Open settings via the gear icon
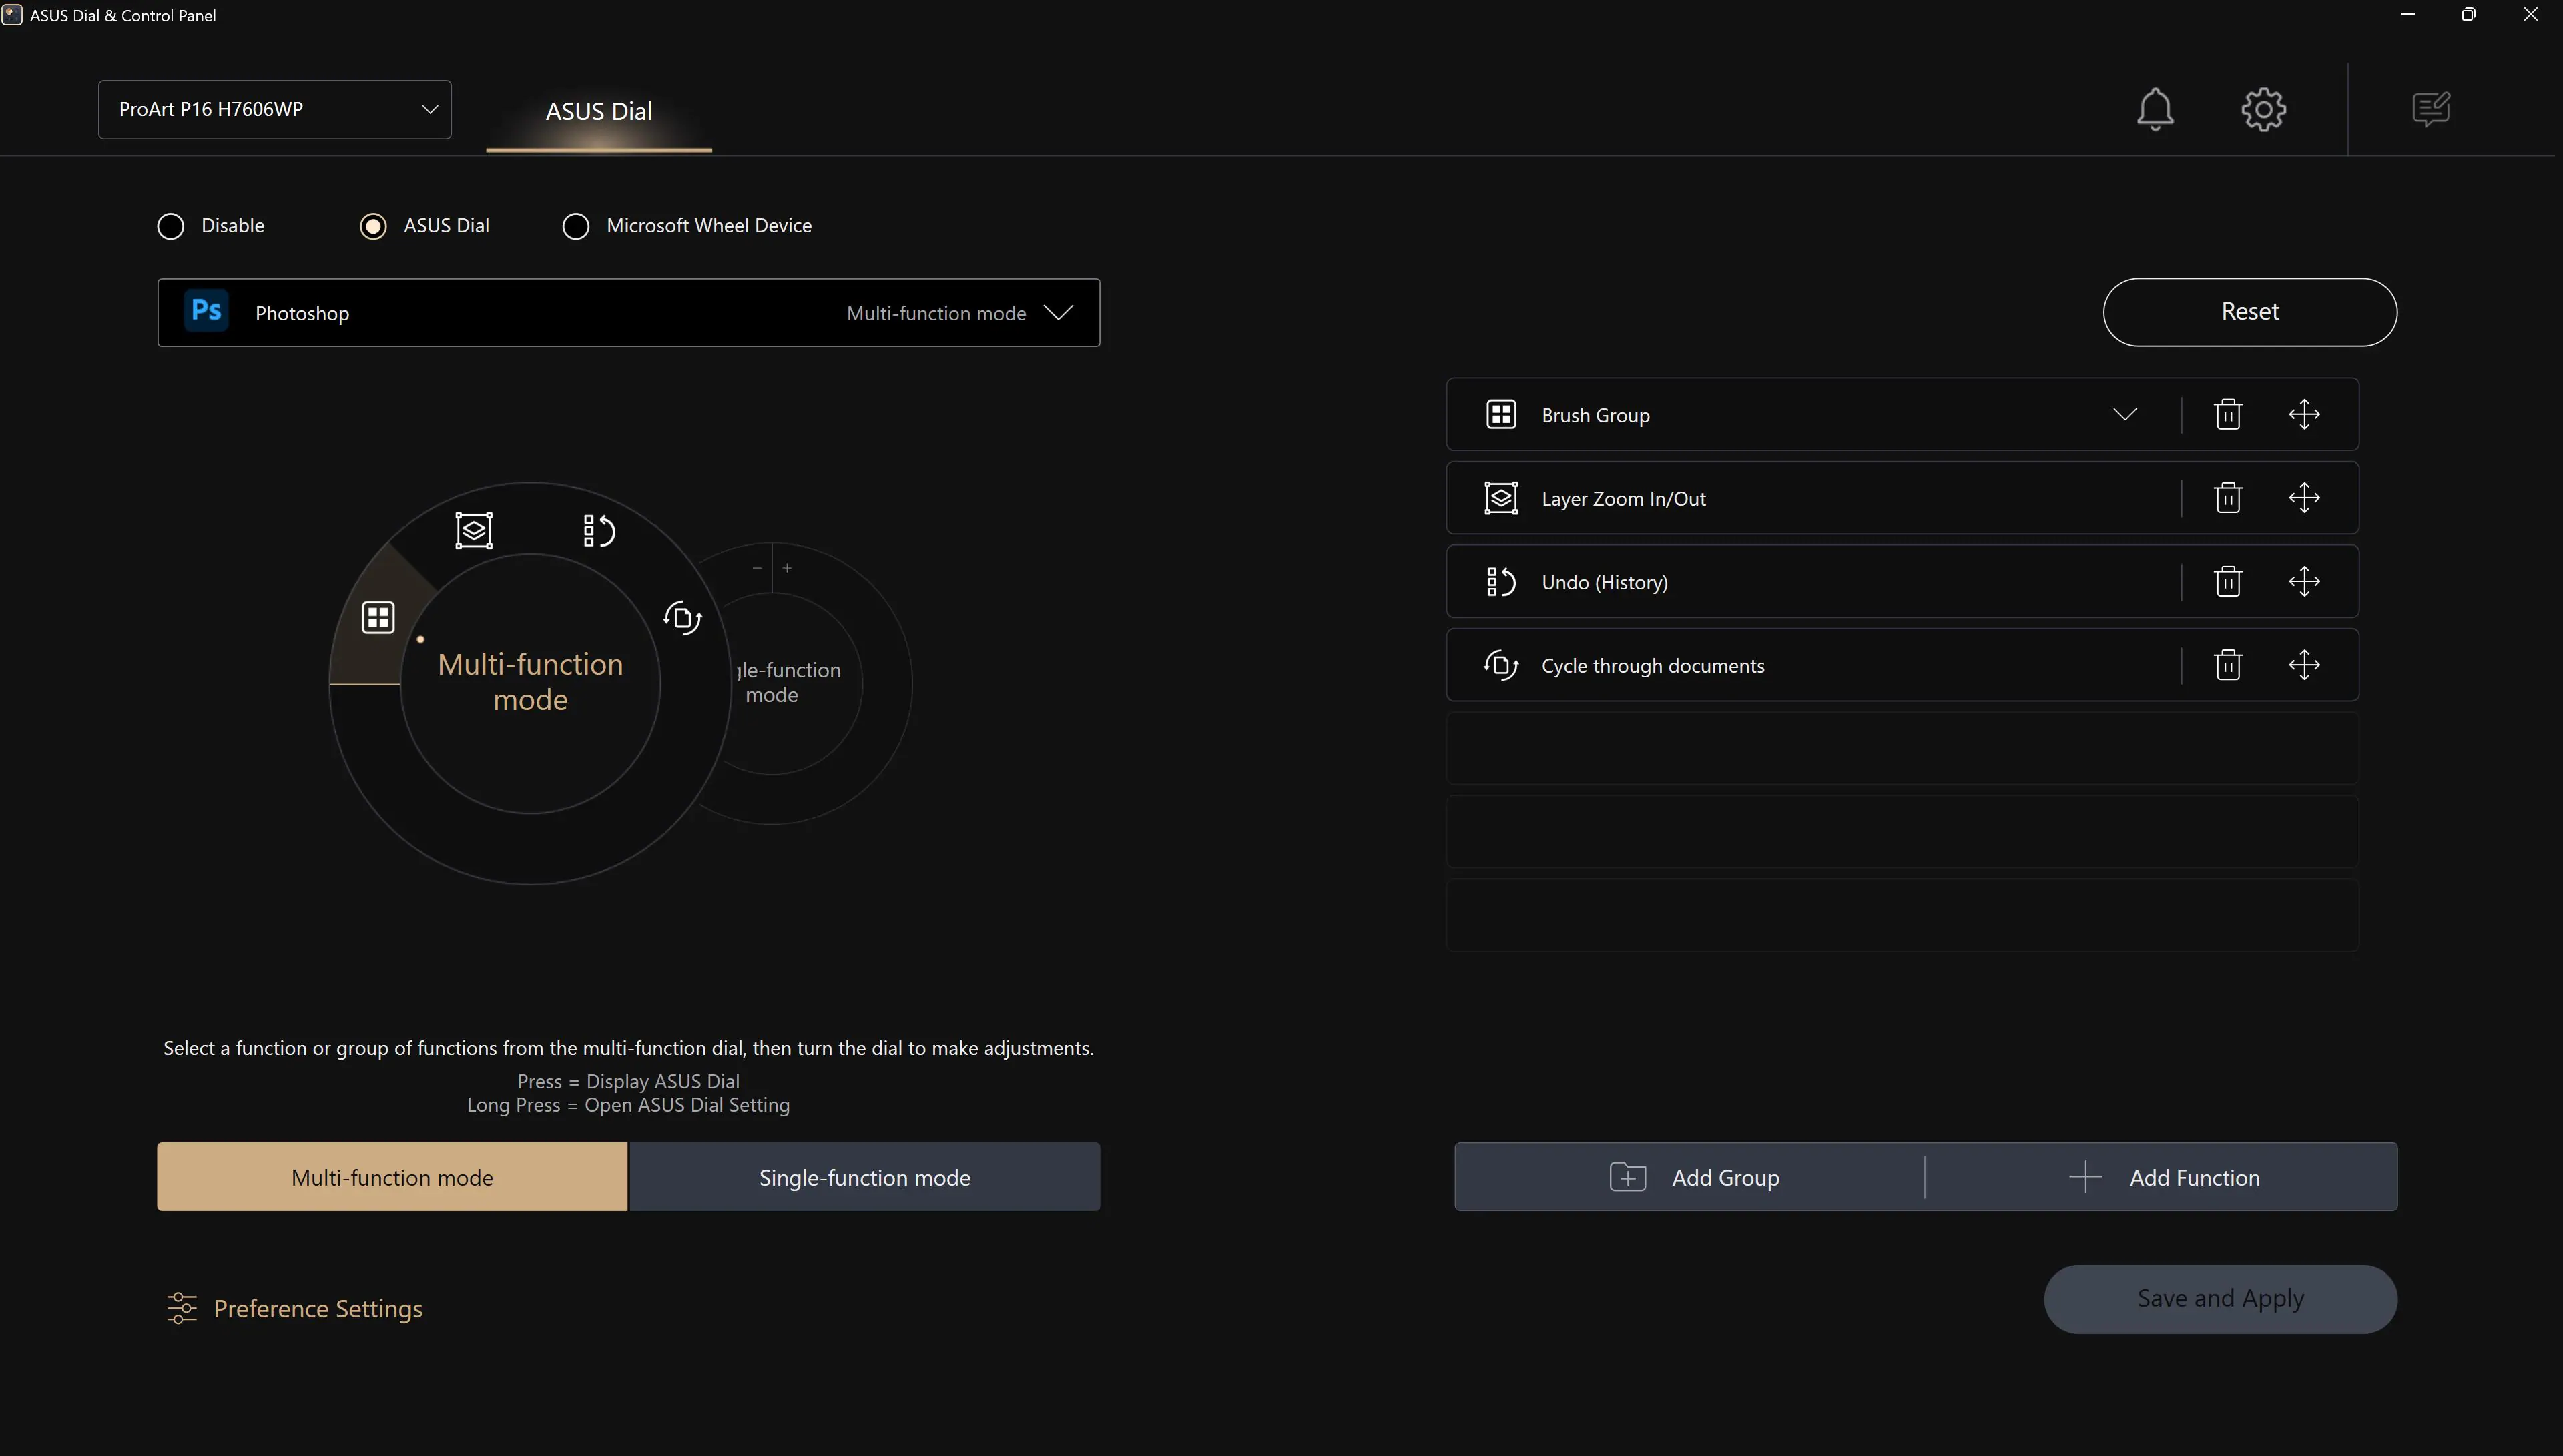Image resolution: width=2563 pixels, height=1456 pixels. tap(2263, 109)
